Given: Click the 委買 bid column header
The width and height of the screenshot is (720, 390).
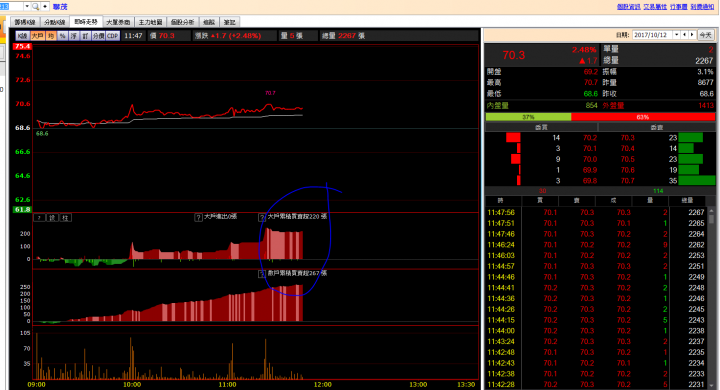Looking at the screenshot, I should point(541,127).
